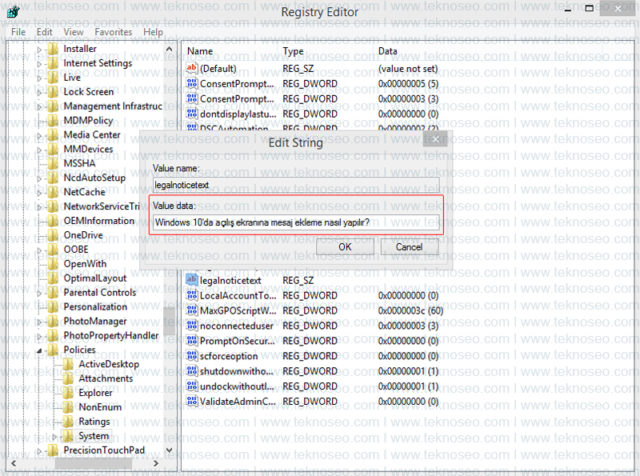Screen dimensions: 640x476
Task: Open the Help menu
Action: coord(153,32)
